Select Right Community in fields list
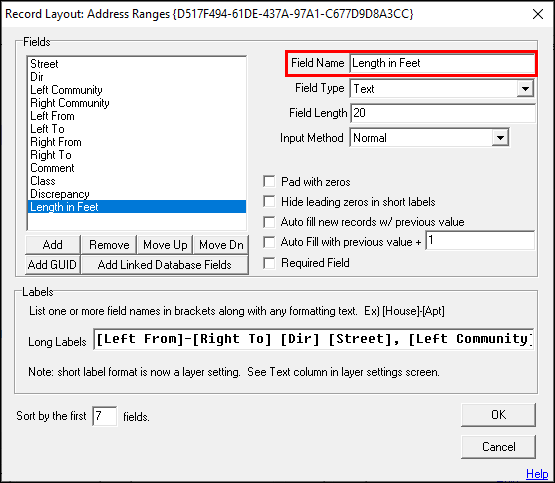Viewport: 555px width, 483px height. pos(137,103)
